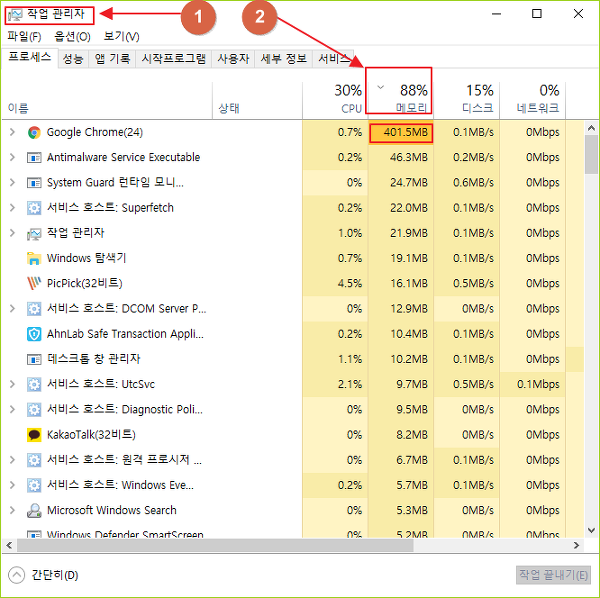Screen dimensions: 600x598
Task: Click the 0.1Mbps network value
Action: pos(538,384)
